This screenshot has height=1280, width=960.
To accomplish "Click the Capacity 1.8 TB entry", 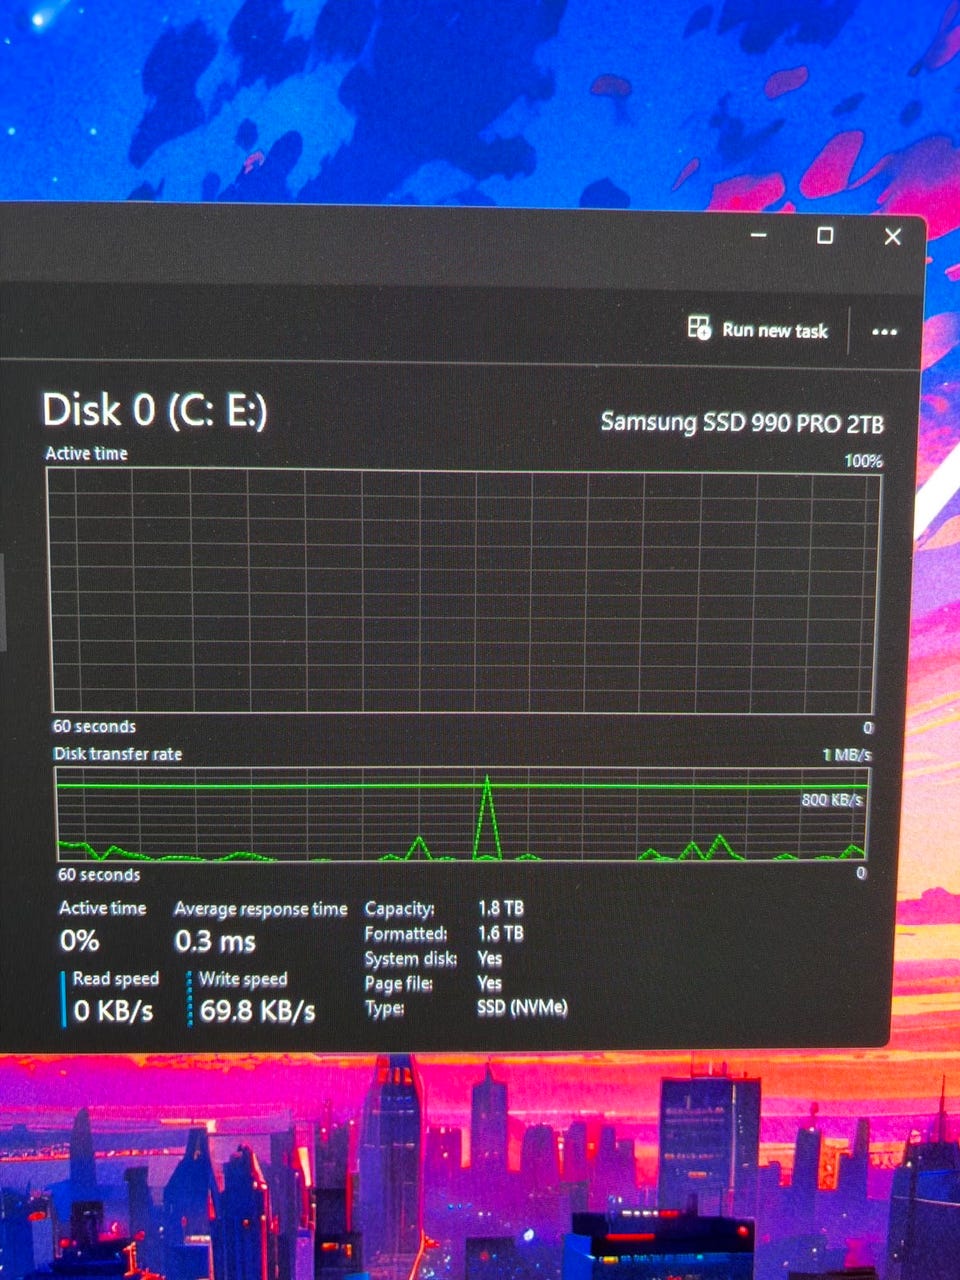I will pyautogui.click(x=444, y=909).
